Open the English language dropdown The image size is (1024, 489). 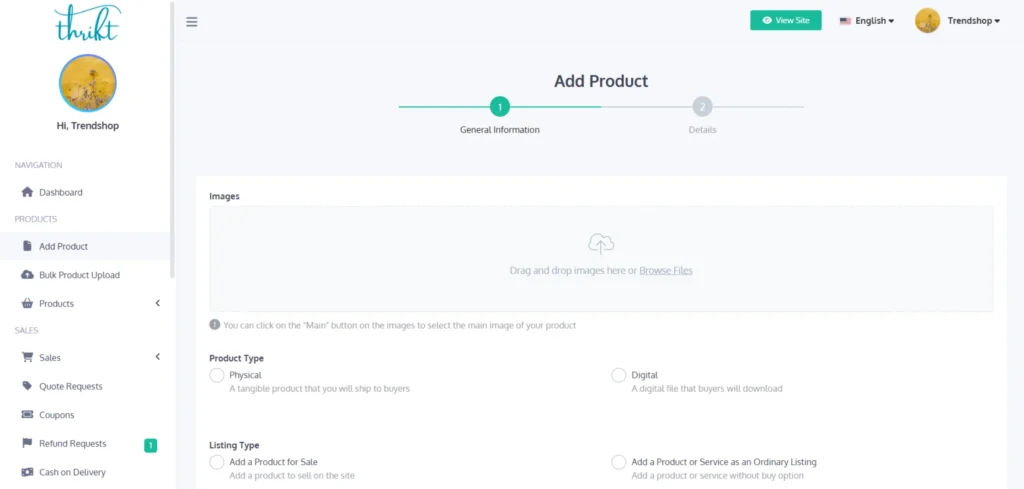pyautogui.click(x=866, y=20)
